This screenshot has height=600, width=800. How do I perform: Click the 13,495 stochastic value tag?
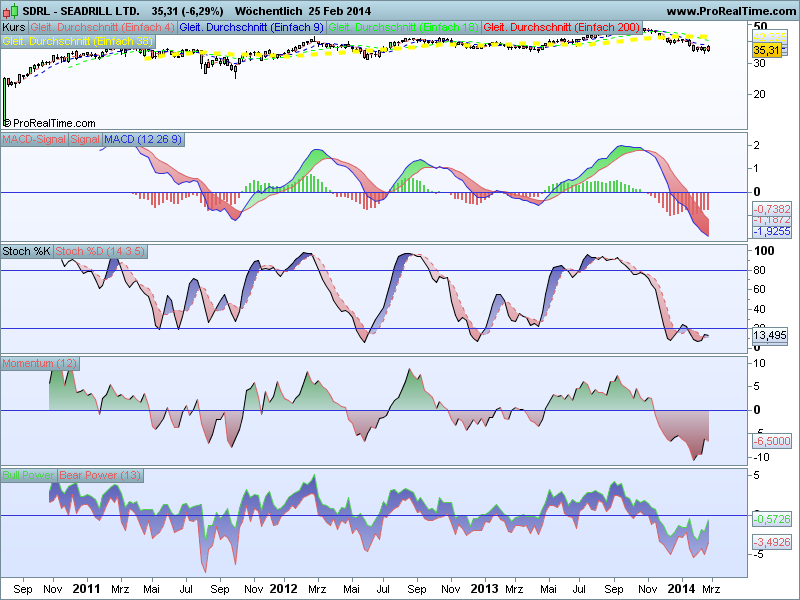click(770, 335)
